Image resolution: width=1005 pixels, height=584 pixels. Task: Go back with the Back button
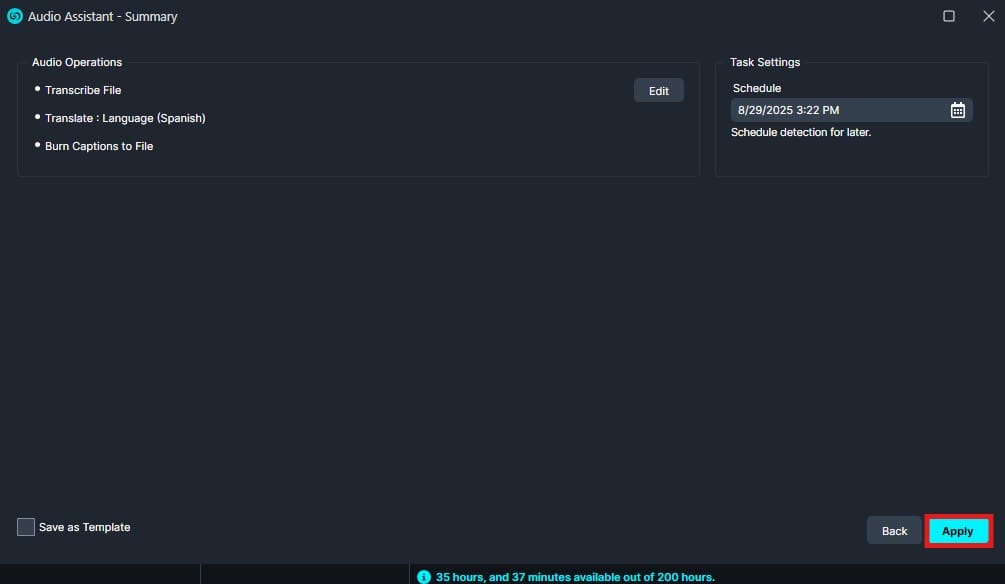pyautogui.click(x=894, y=531)
